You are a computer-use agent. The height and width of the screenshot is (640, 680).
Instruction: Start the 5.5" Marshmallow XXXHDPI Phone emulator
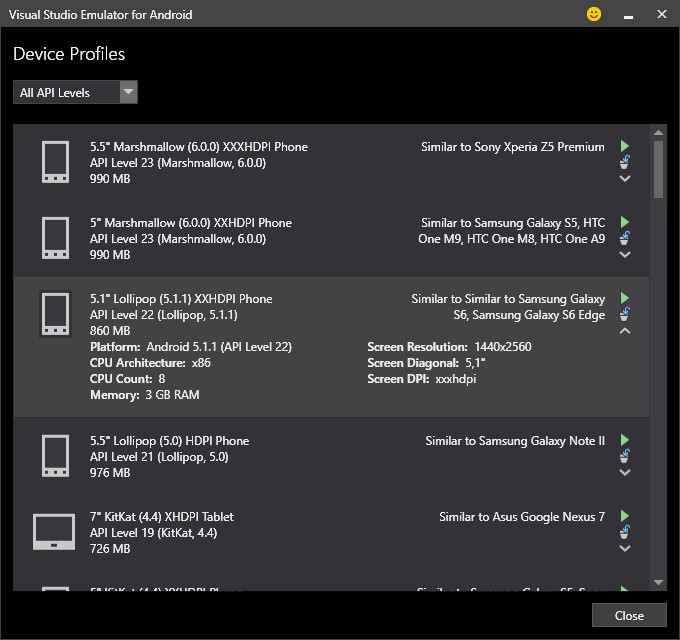pyautogui.click(x=624, y=146)
